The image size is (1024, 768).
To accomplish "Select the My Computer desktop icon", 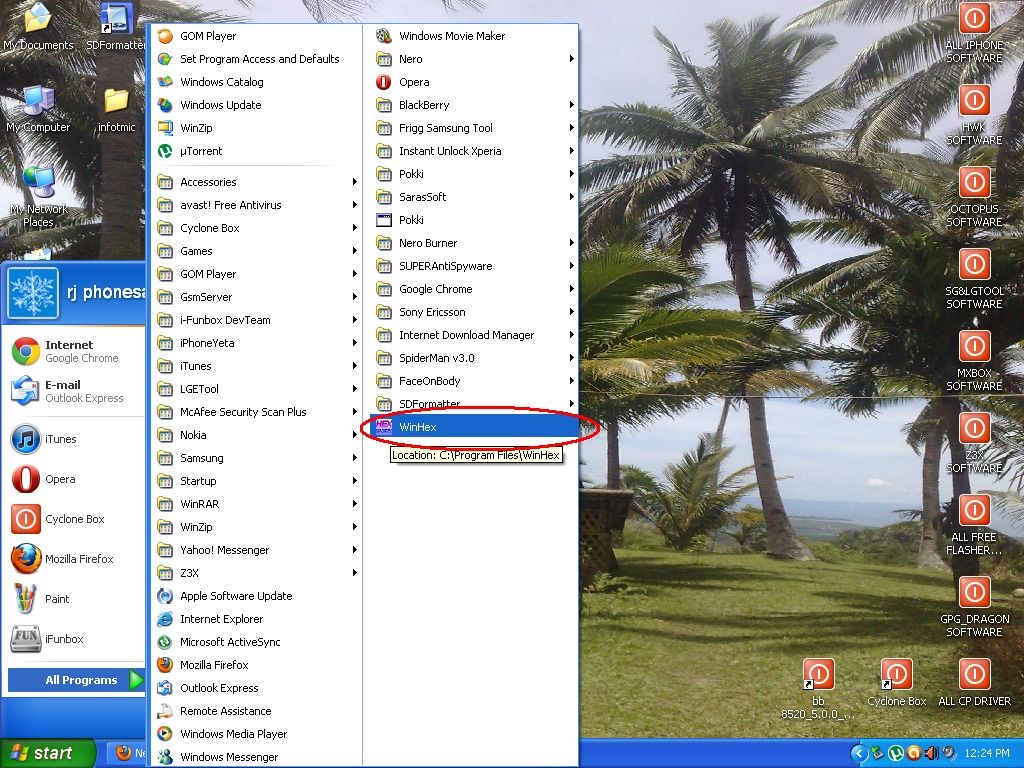I will click(x=38, y=109).
